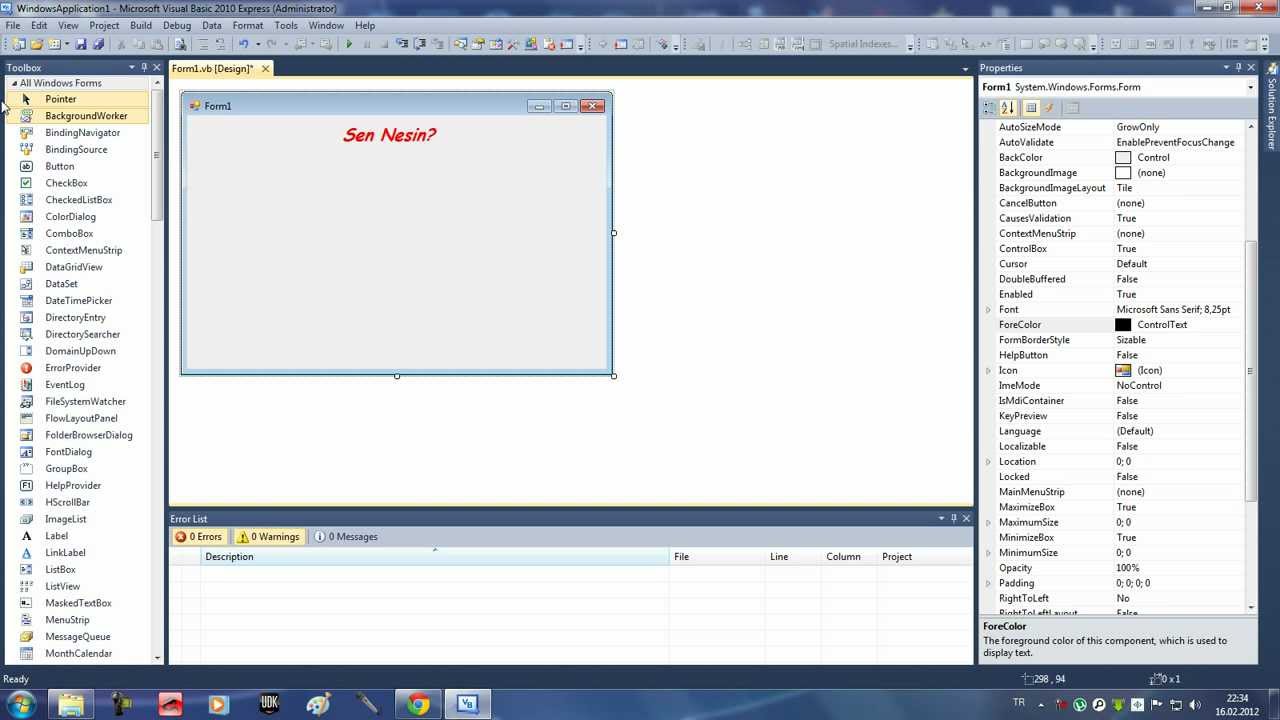Click the Save floppy disk toolbar icon
Viewport: 1280px width, 720px height.
point(81,44)
